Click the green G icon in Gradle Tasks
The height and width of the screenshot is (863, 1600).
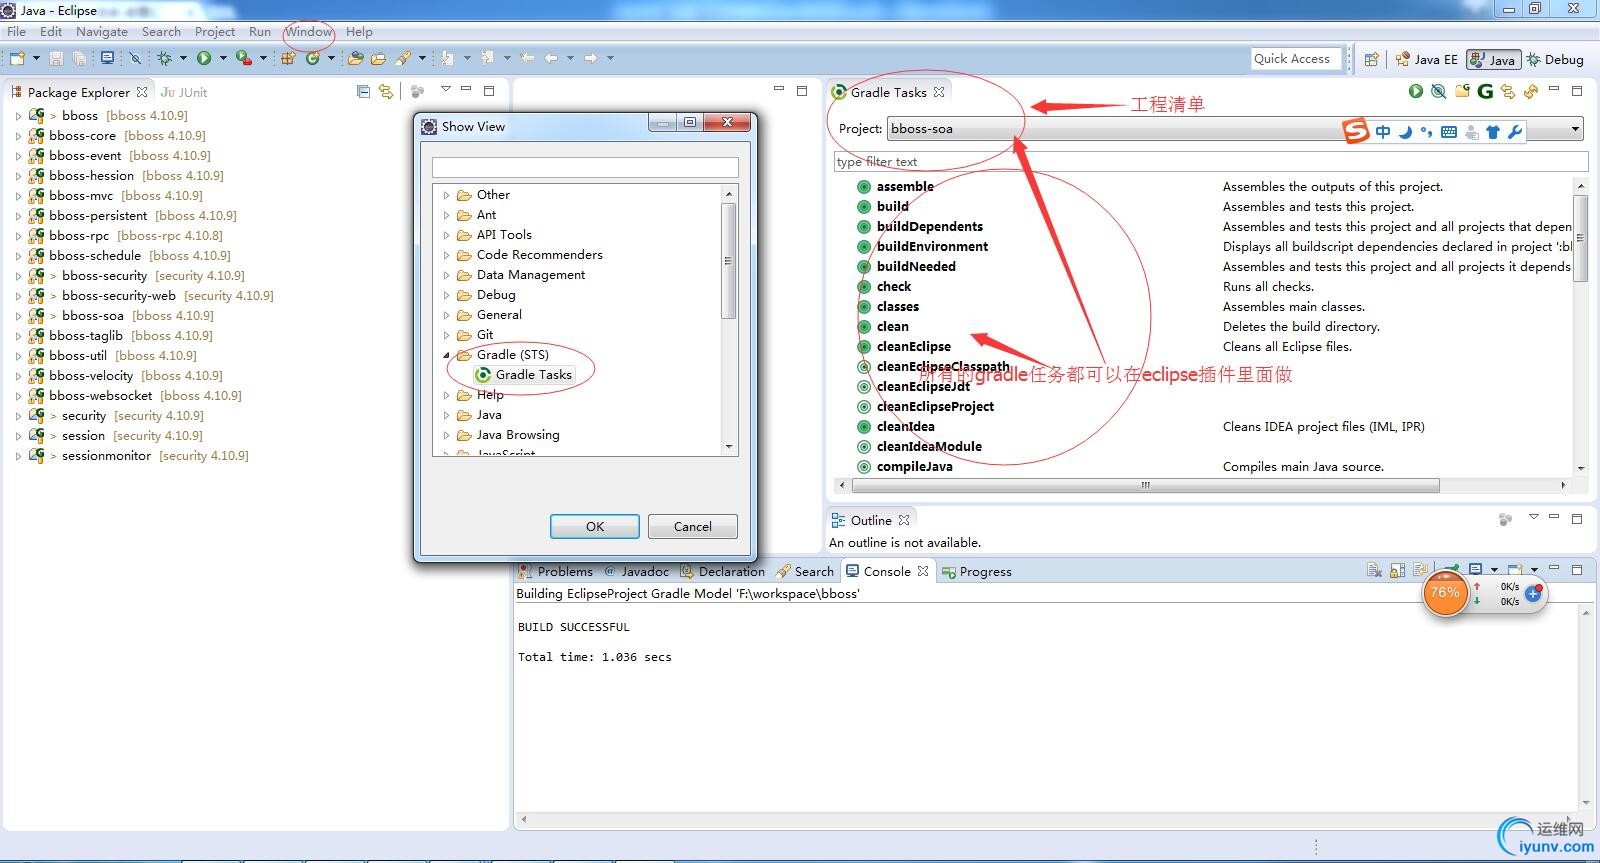click(x=1485, y=91)
